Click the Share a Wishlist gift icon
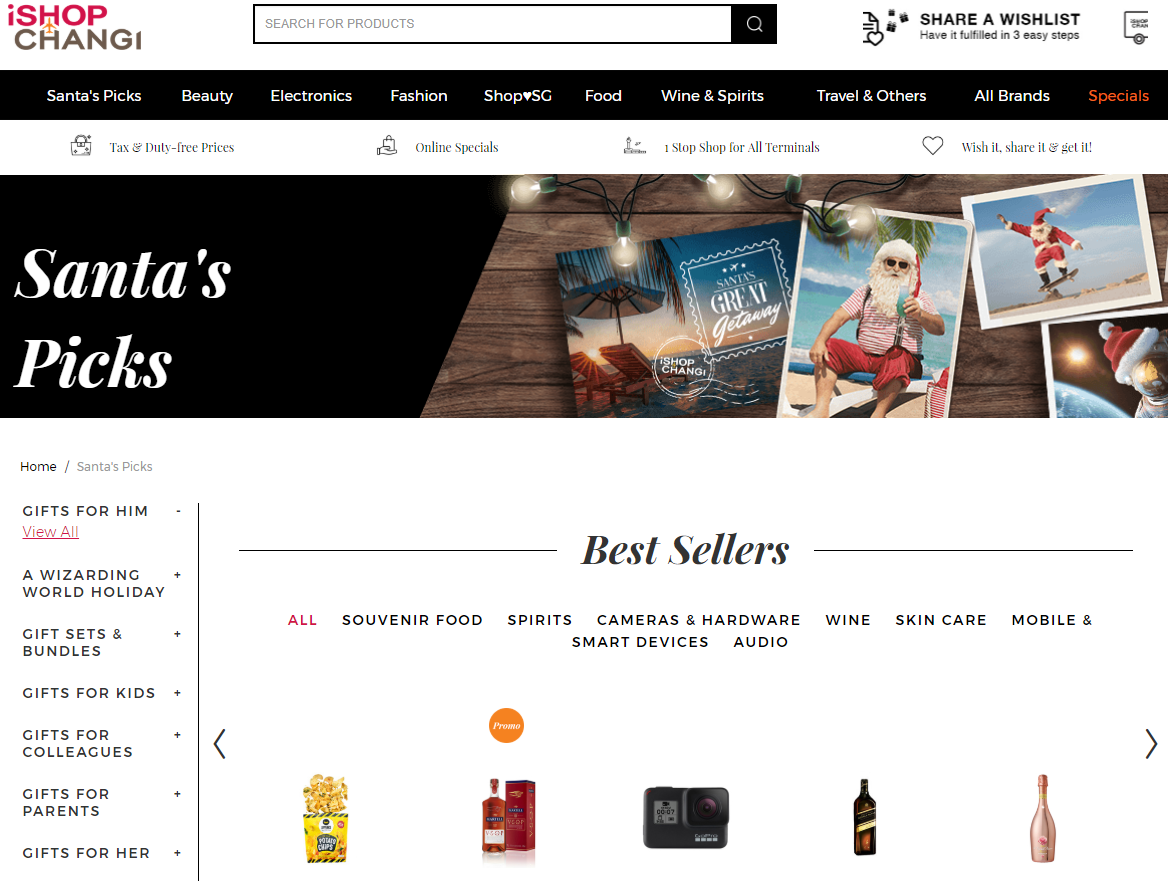Screen dimensions: 1168x881 884,28
